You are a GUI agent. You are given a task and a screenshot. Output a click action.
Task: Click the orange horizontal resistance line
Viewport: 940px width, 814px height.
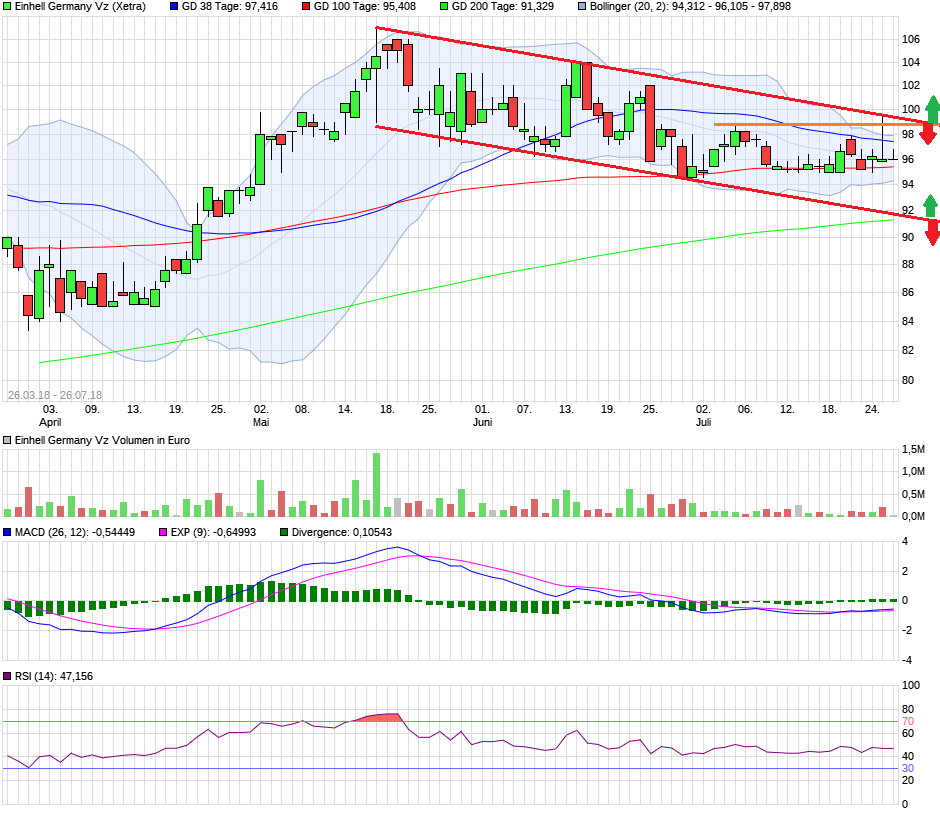pos(800,125)
